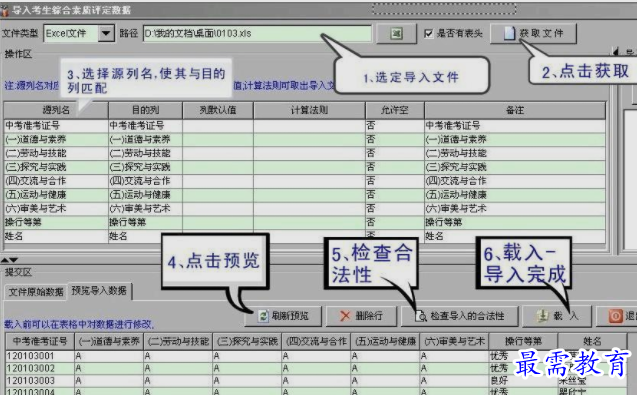Click the 载入 button
Image resolution: width=637 pixels, height=395 pixels.
[557, 316]
